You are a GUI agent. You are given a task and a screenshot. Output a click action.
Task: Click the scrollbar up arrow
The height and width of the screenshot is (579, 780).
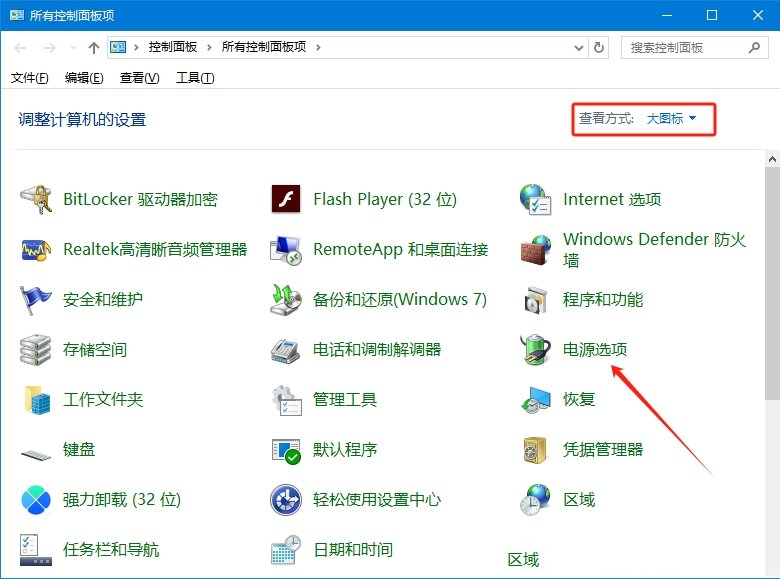pos(772,160)
